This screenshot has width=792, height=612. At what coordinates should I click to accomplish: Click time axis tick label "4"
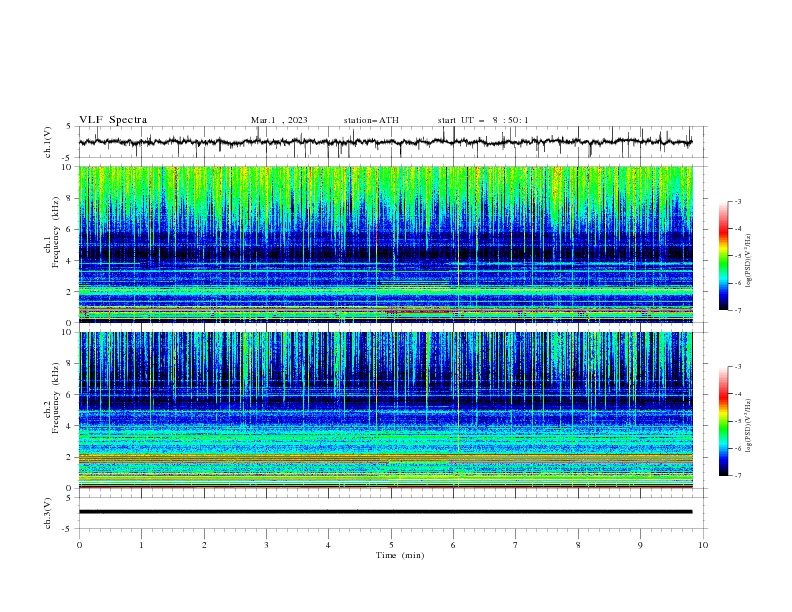[x=328, y=545]
